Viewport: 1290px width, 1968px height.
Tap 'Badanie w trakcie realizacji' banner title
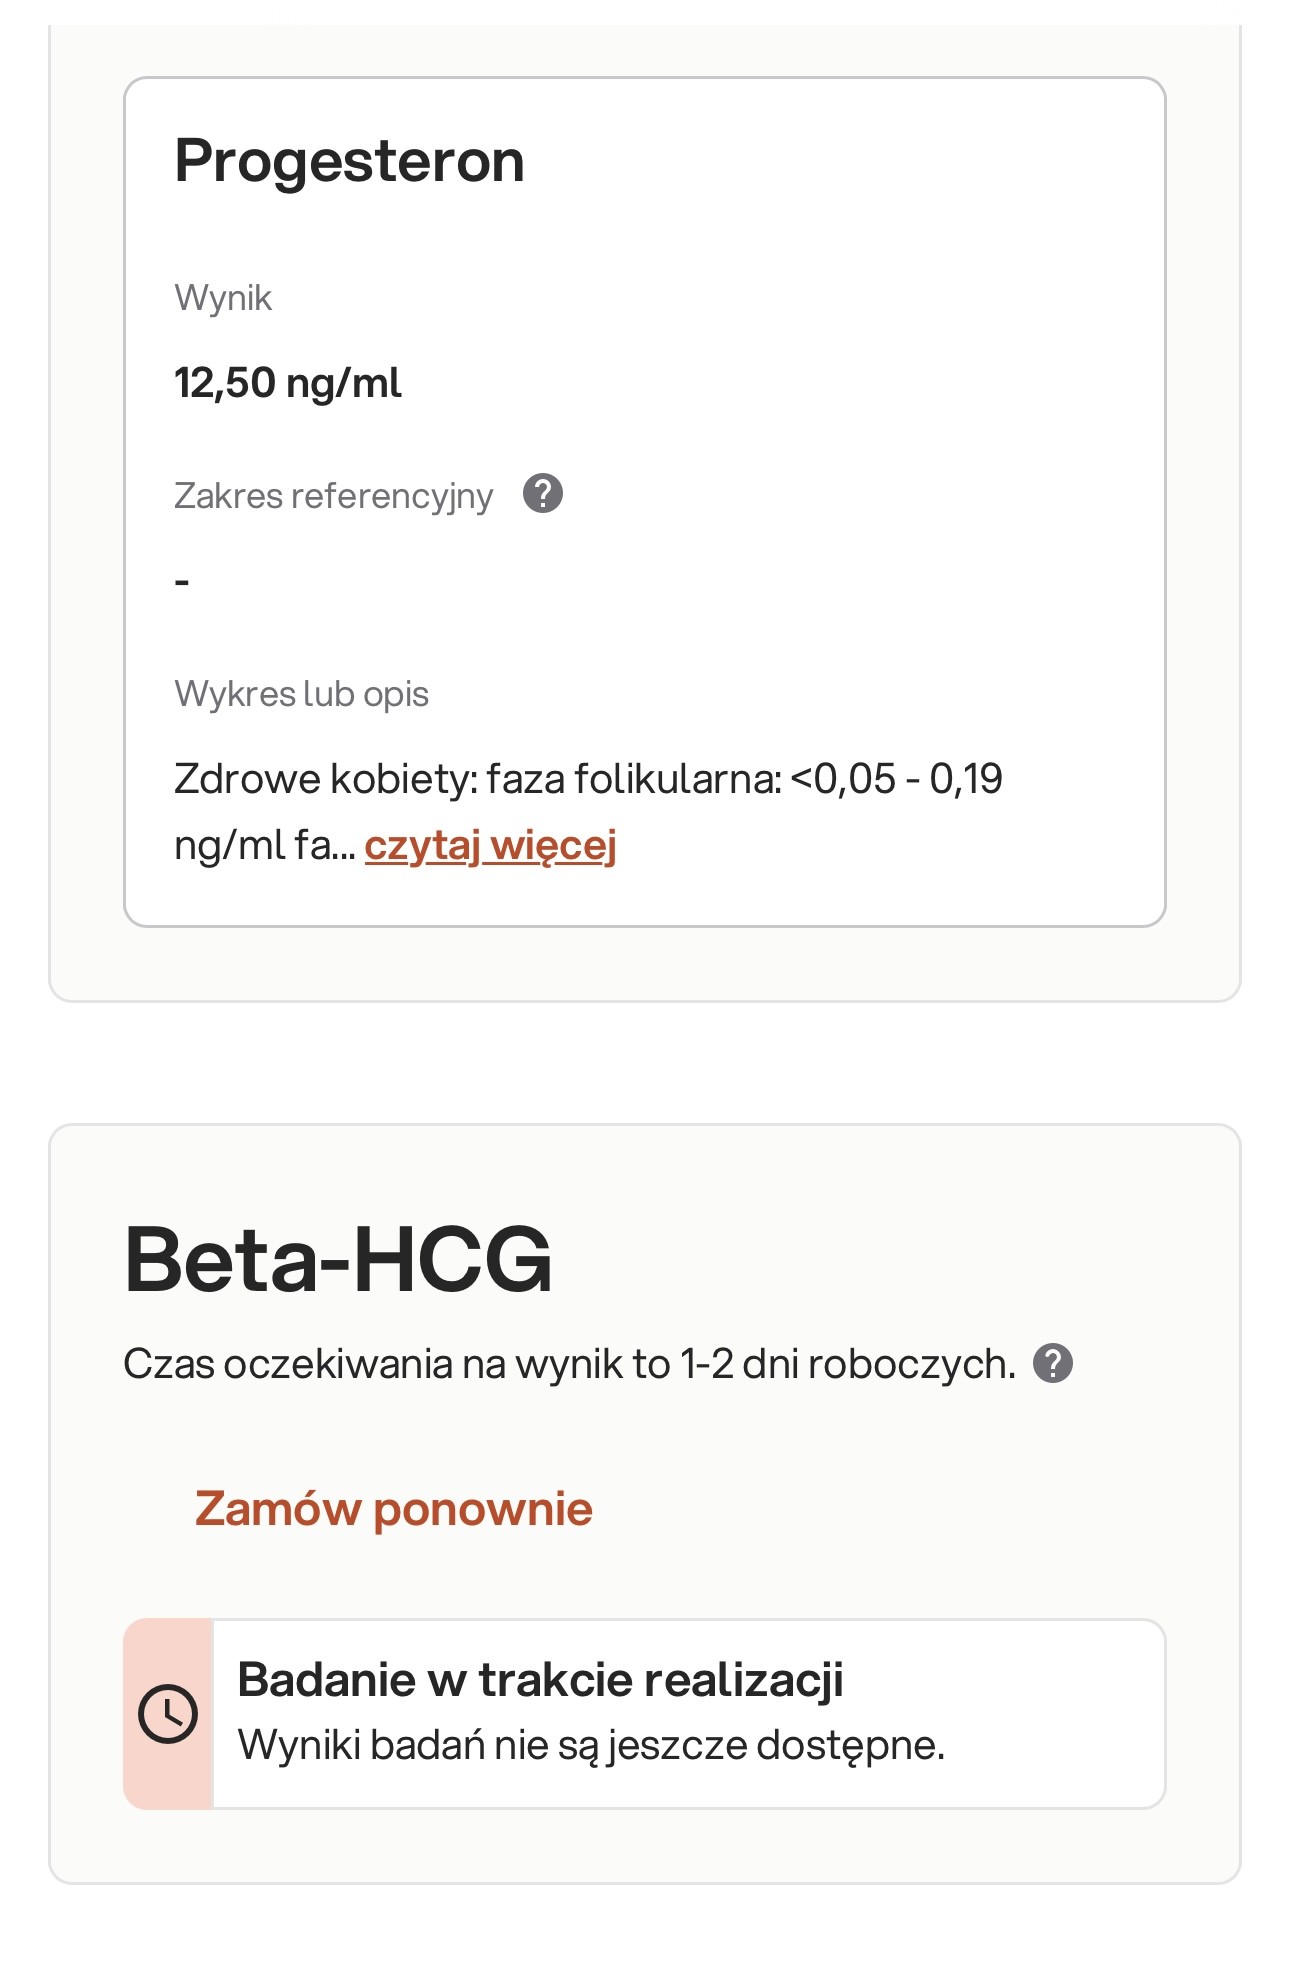(x=540, y=1680)
